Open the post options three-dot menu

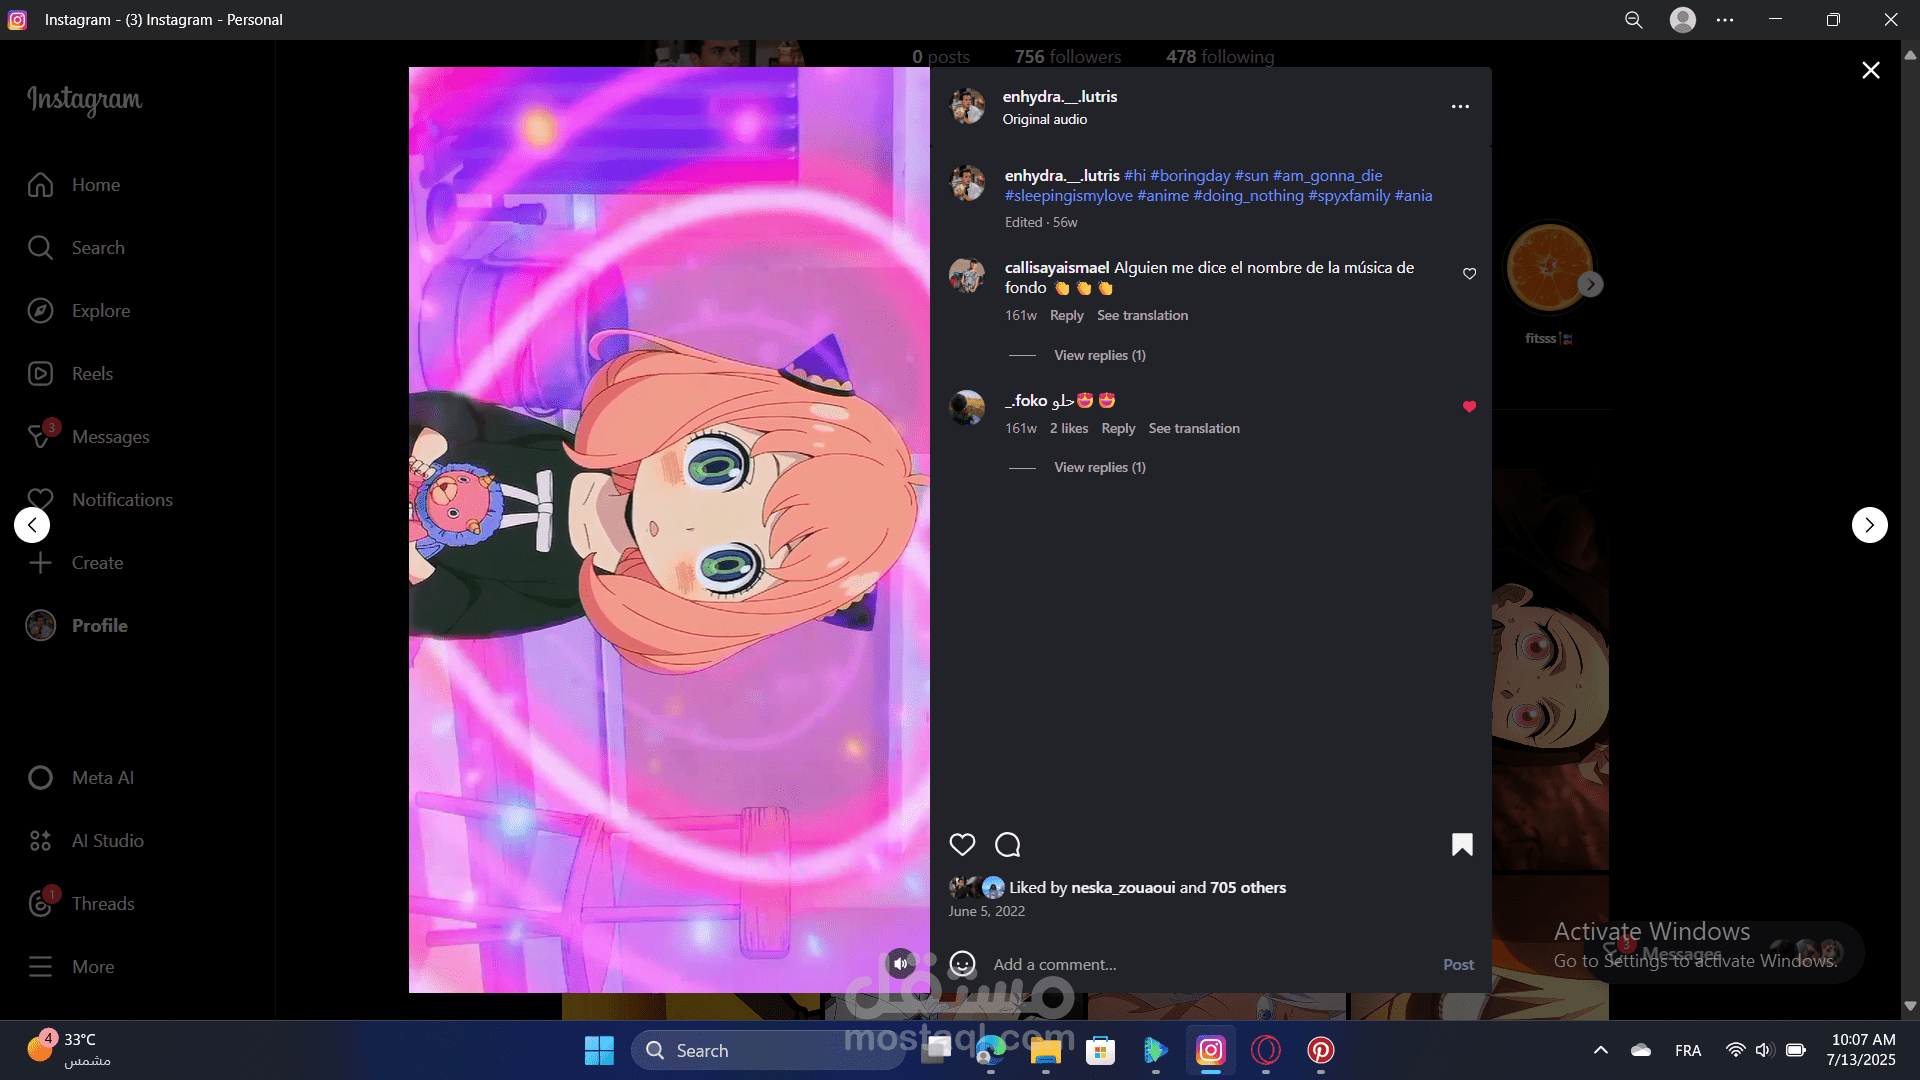(x=1460, y=106)
